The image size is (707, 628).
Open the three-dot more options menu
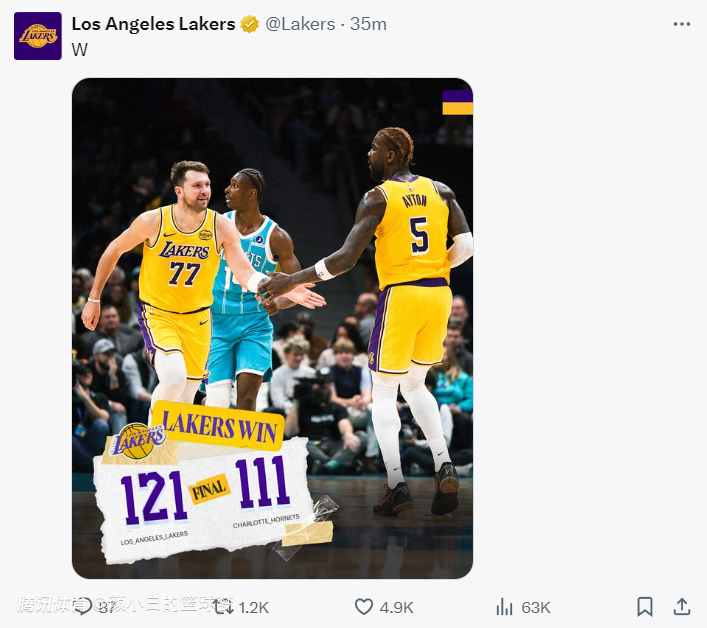click(682, 24)
